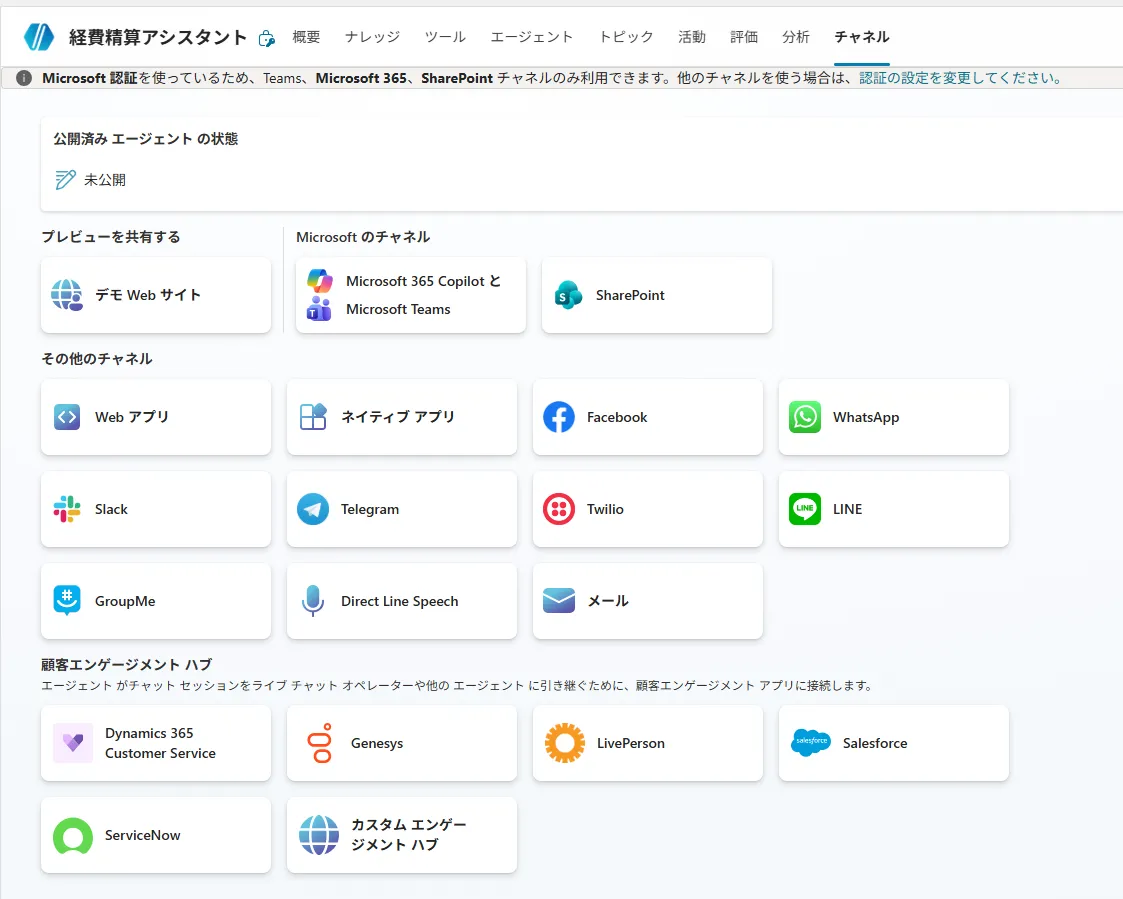Screen dimensions: 1123x899
Task: Go to the エージェント tab
Action: (532, 37)
